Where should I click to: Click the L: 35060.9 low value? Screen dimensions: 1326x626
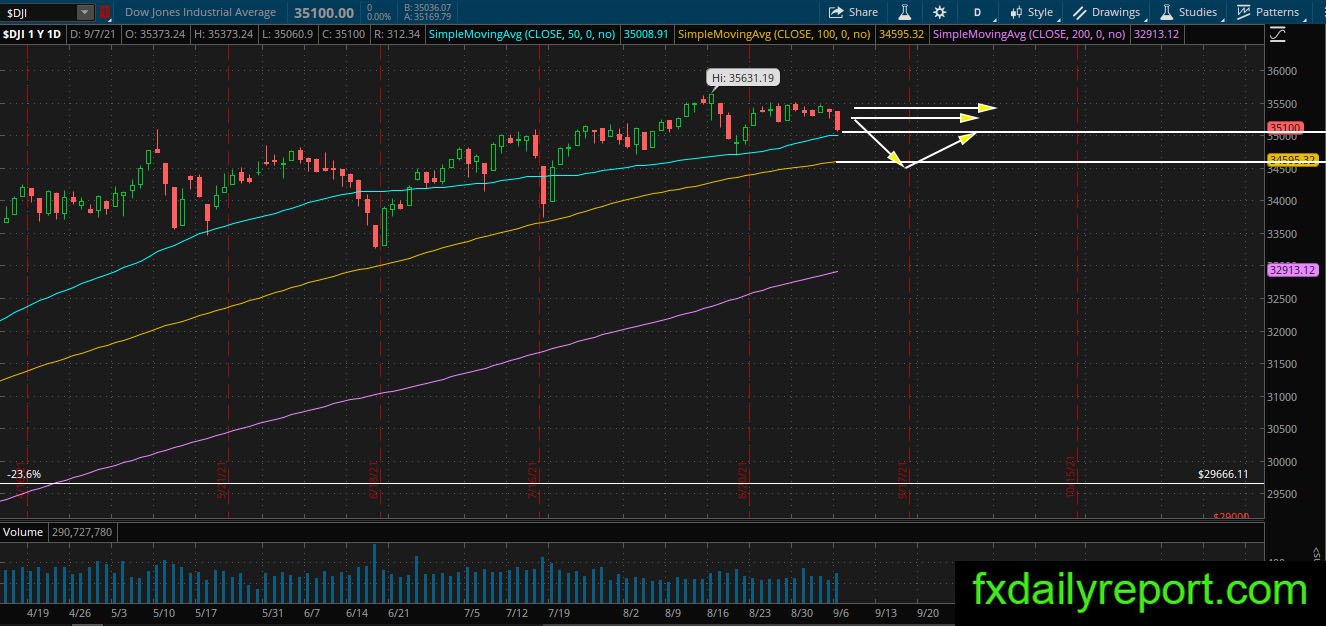289,34
